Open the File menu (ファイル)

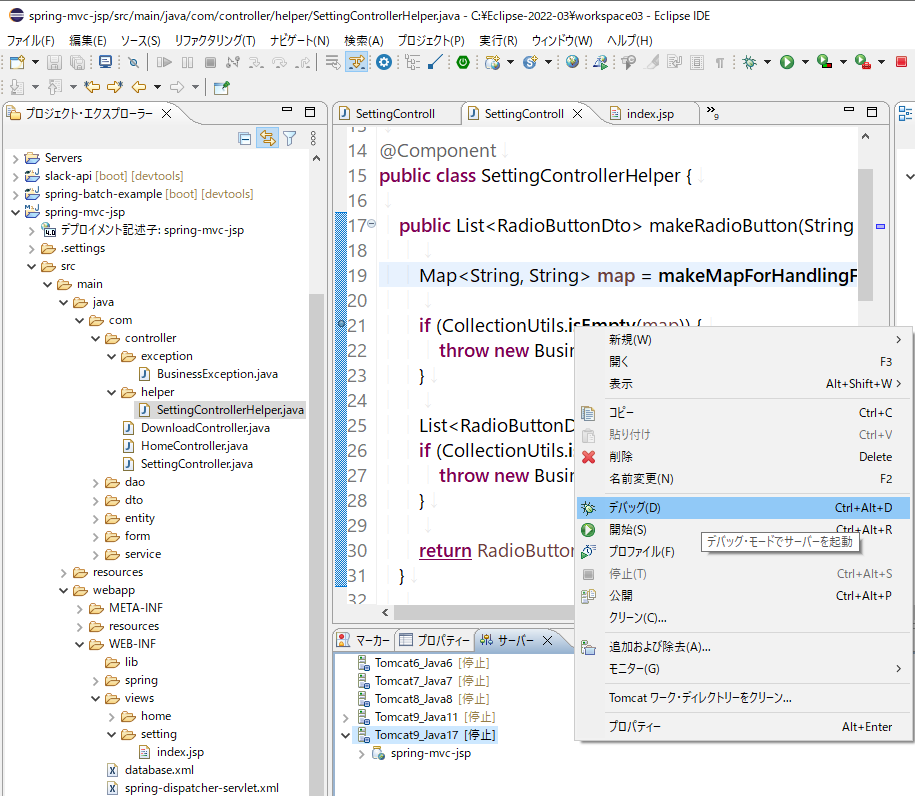pos(30,40)
